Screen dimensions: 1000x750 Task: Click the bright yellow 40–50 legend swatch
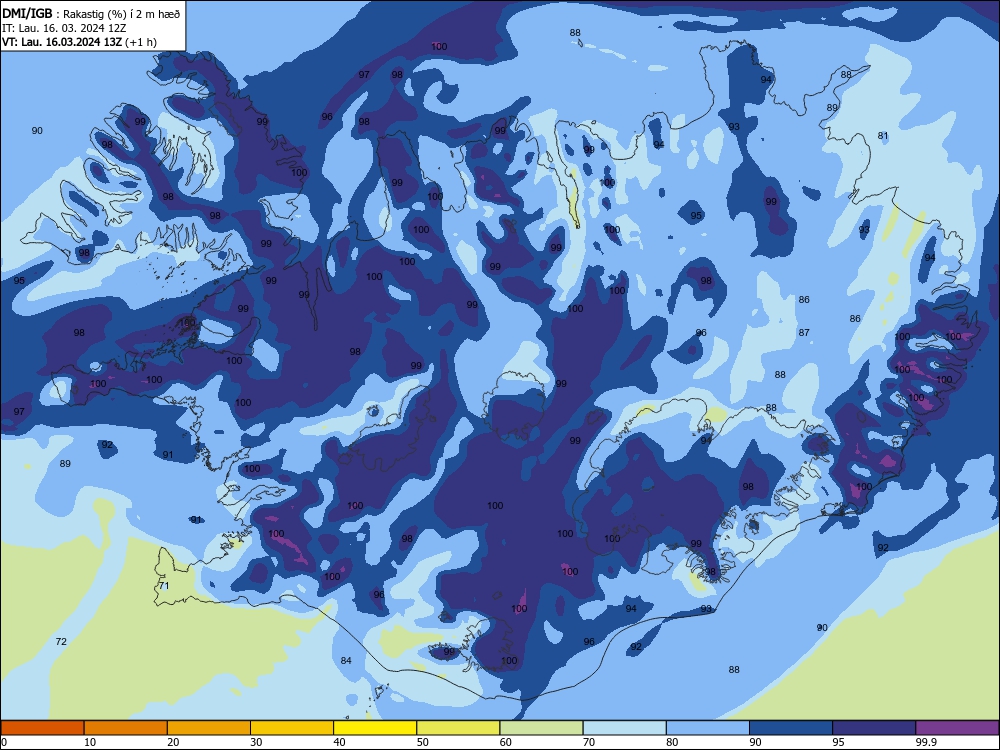pyautogui.click(x=375, y=728)
